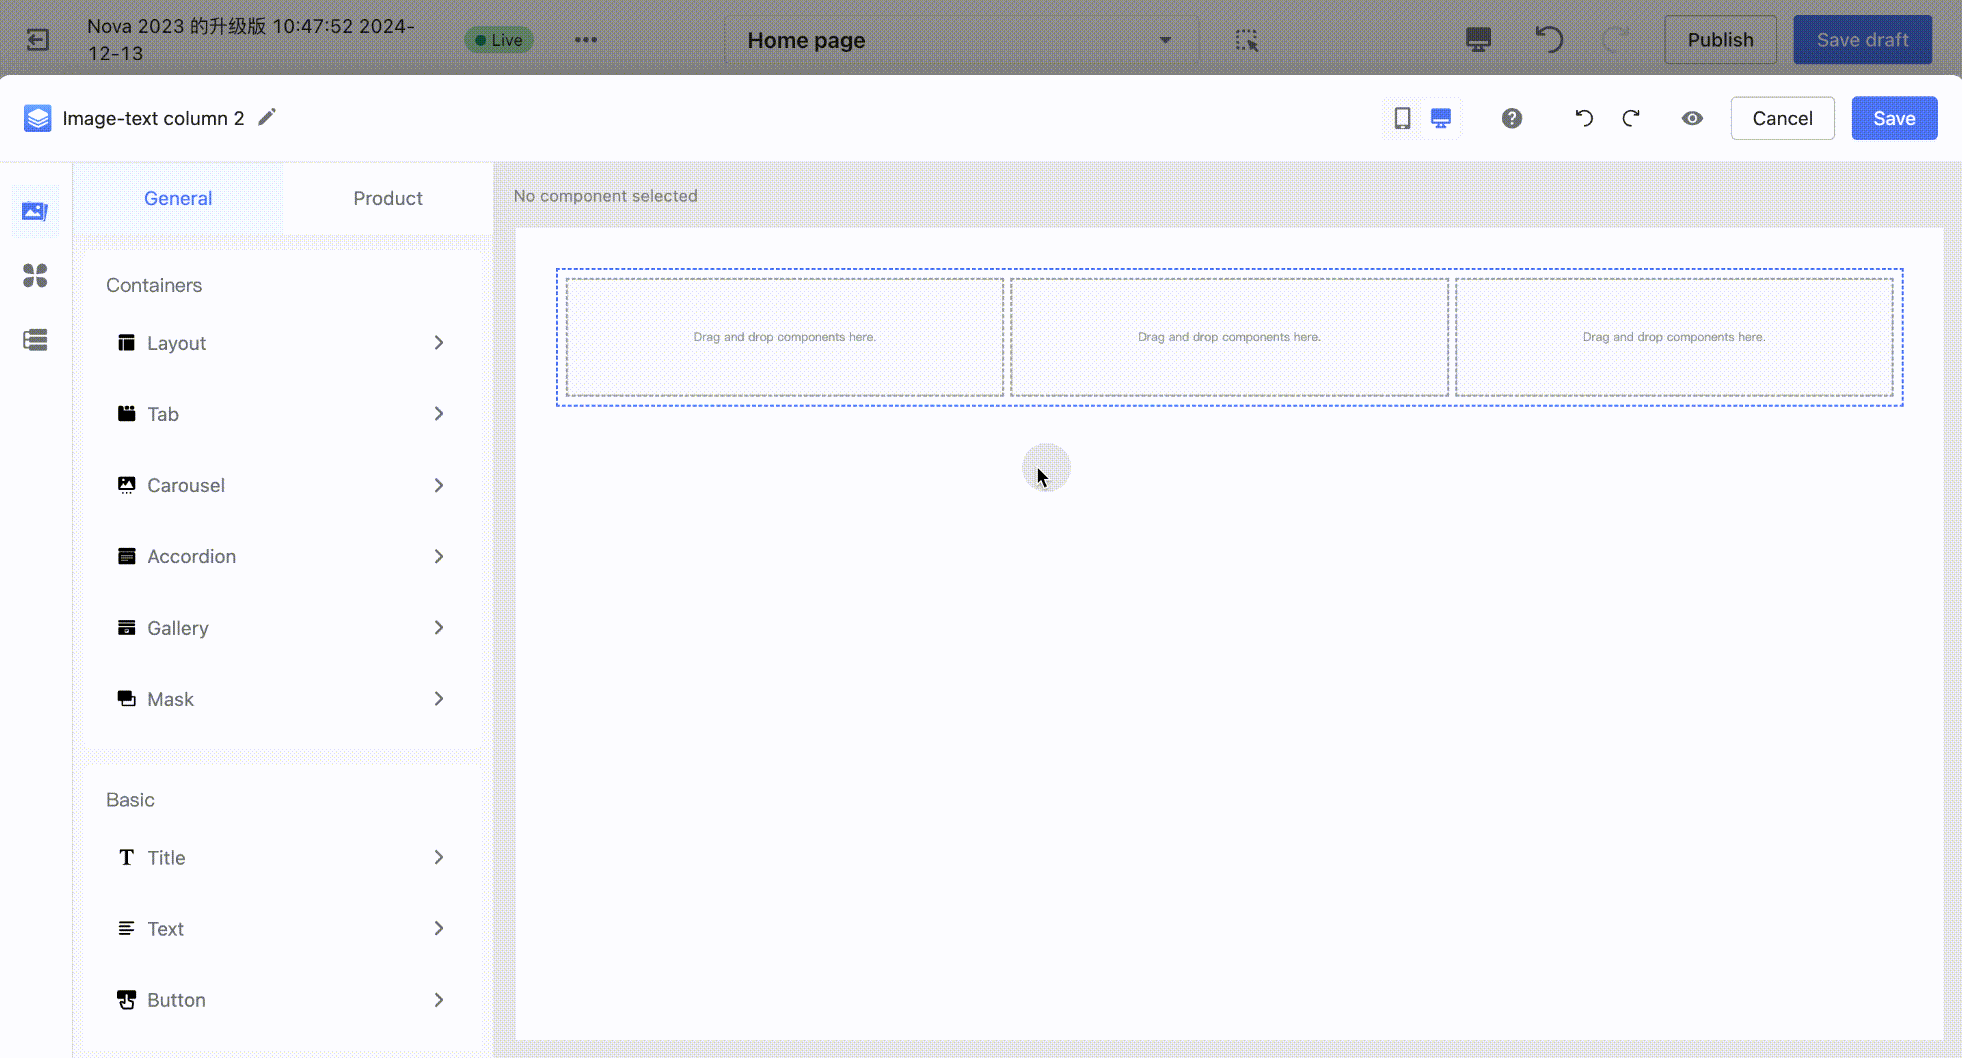
Task: Open the help question mark icon
Action: [1511, 118]
